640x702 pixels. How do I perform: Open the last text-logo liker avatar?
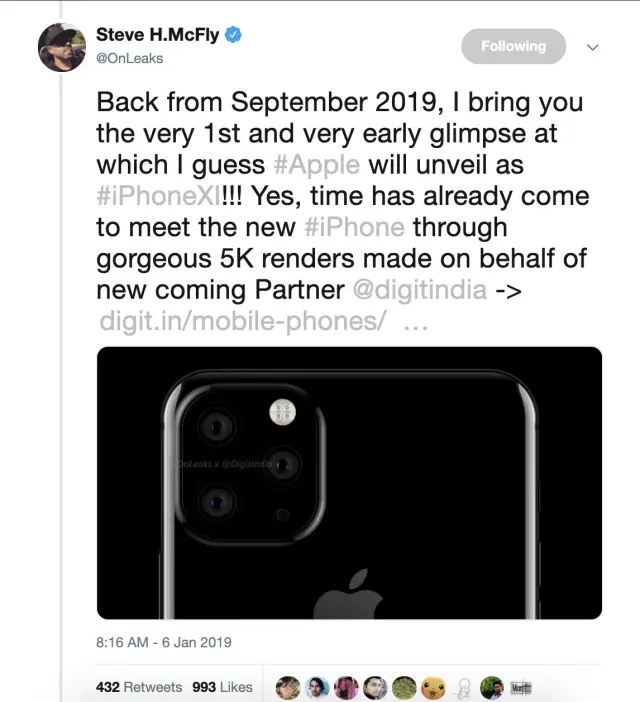pyautogui.click(x=521, y=688)
